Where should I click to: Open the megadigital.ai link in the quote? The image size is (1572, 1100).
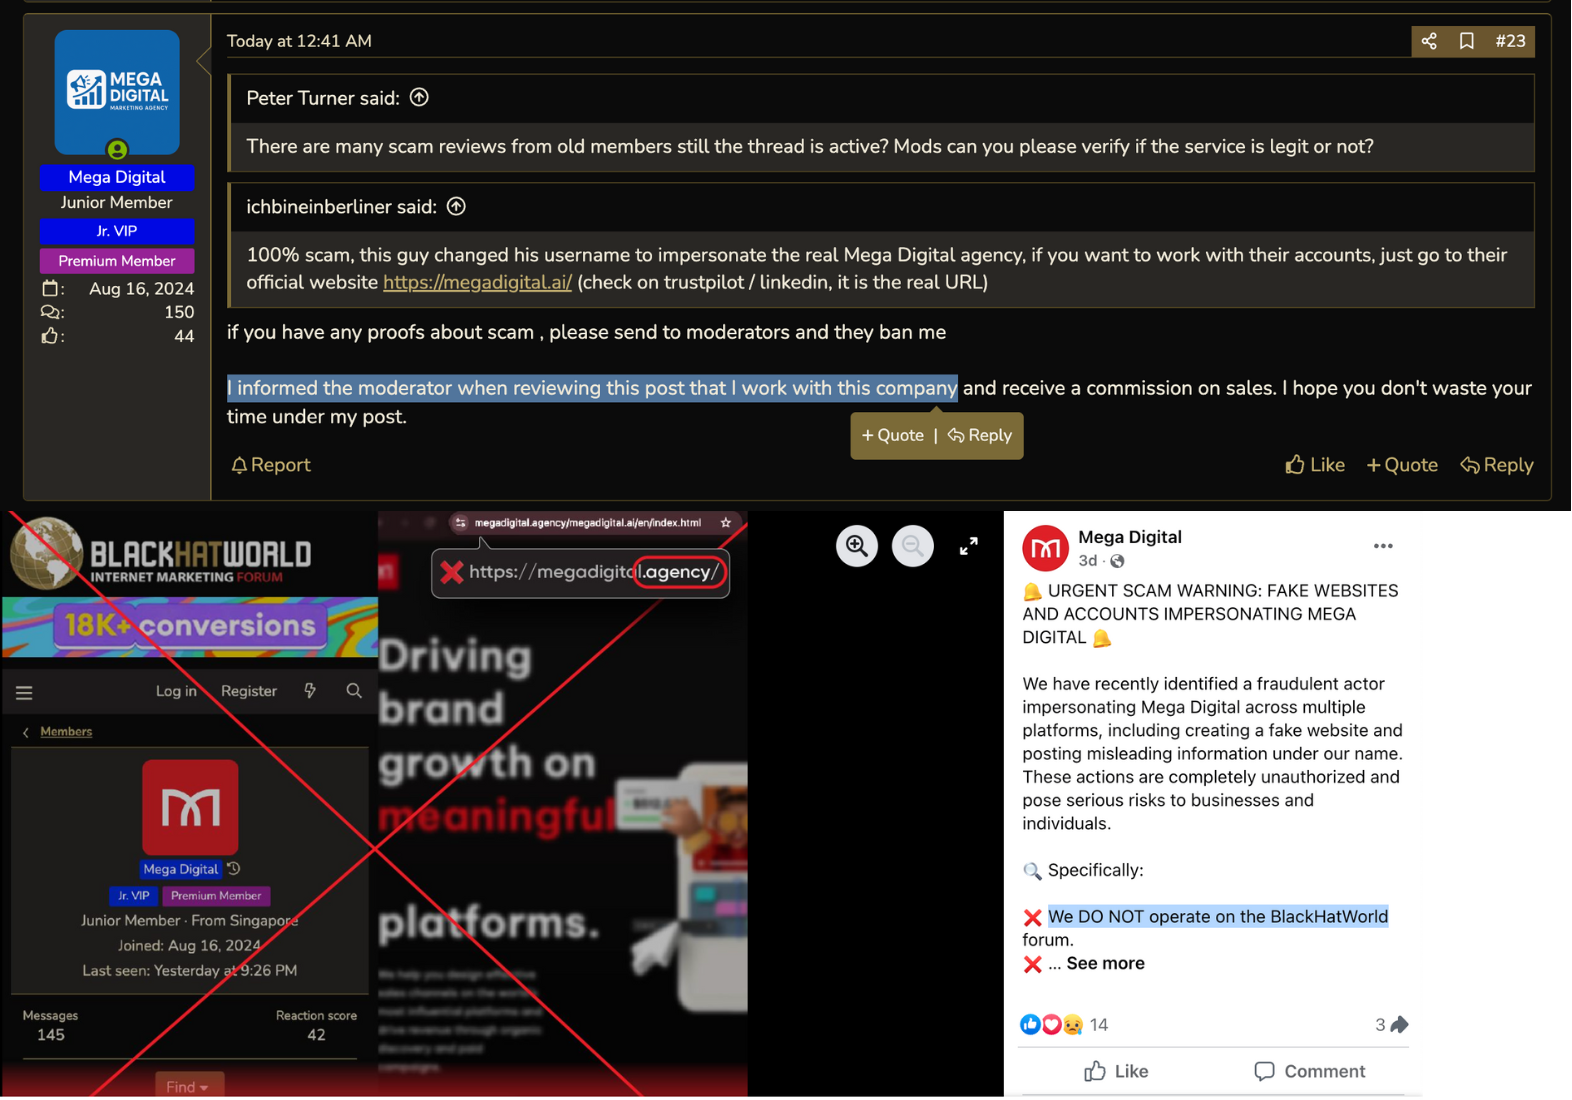(x=477, y=283)
